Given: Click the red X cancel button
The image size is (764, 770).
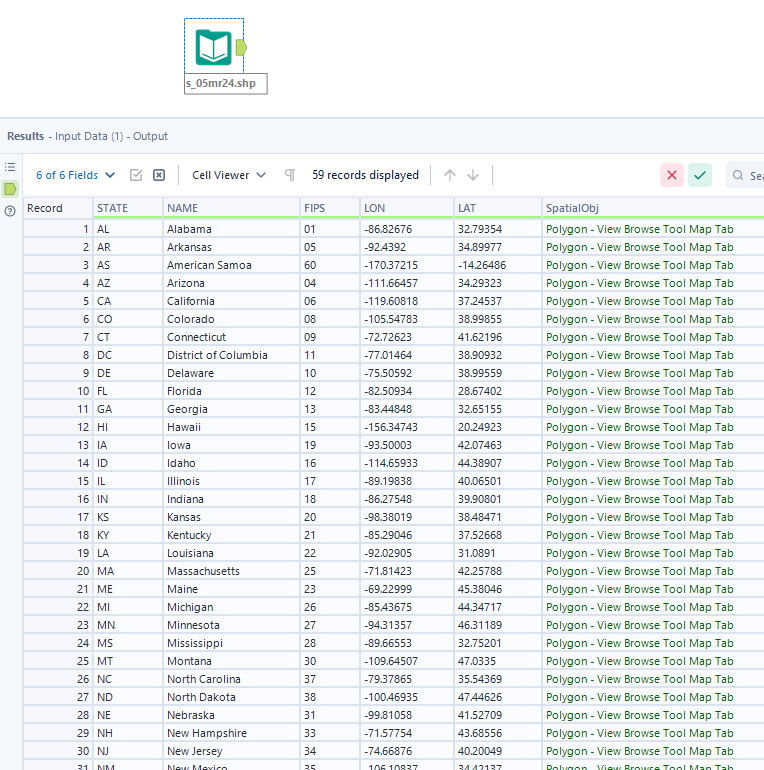Looking at the screenshot, I should [x=672, y=175].
